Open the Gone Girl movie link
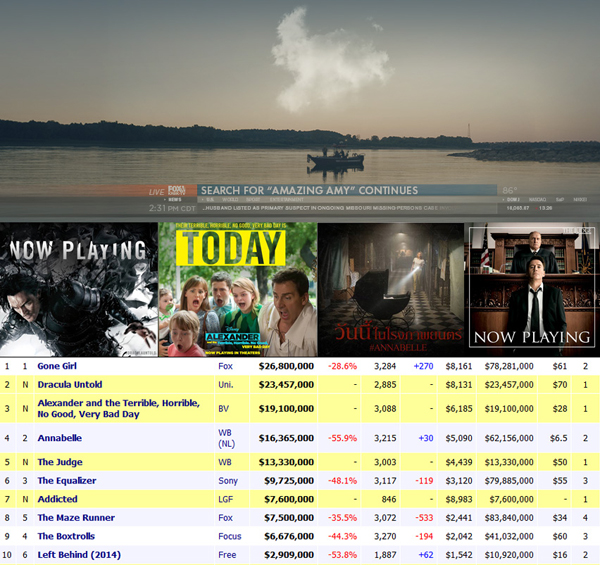The width and height of the screenshot is (600, 565). point(57,366)
